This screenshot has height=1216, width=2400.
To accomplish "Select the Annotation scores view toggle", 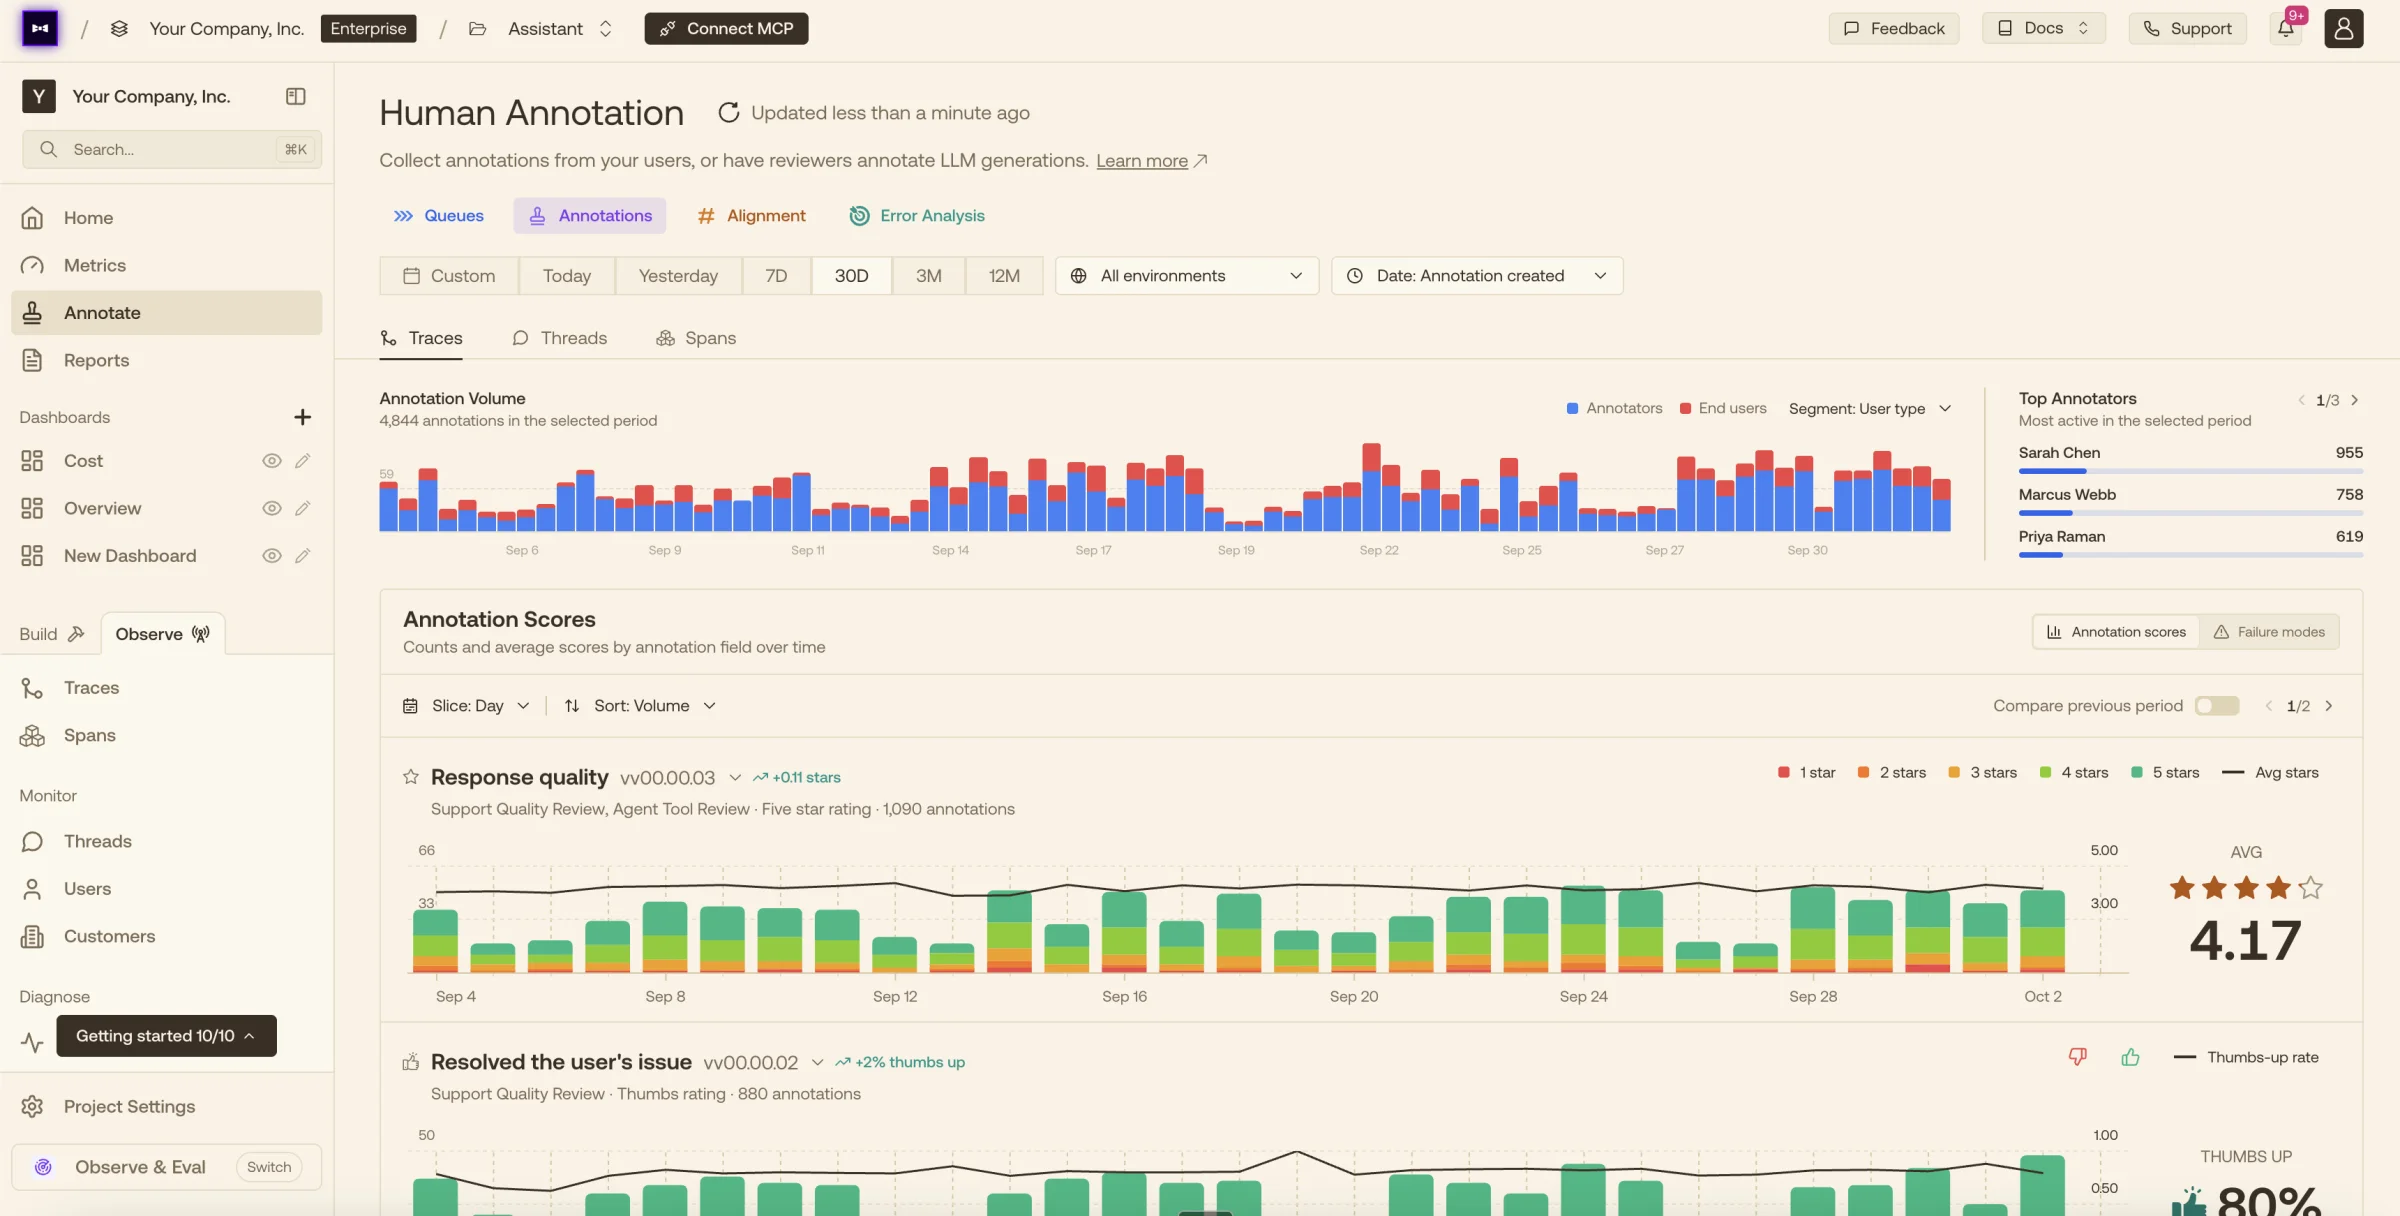I will pyautogui.click(x=2116, y=632).
